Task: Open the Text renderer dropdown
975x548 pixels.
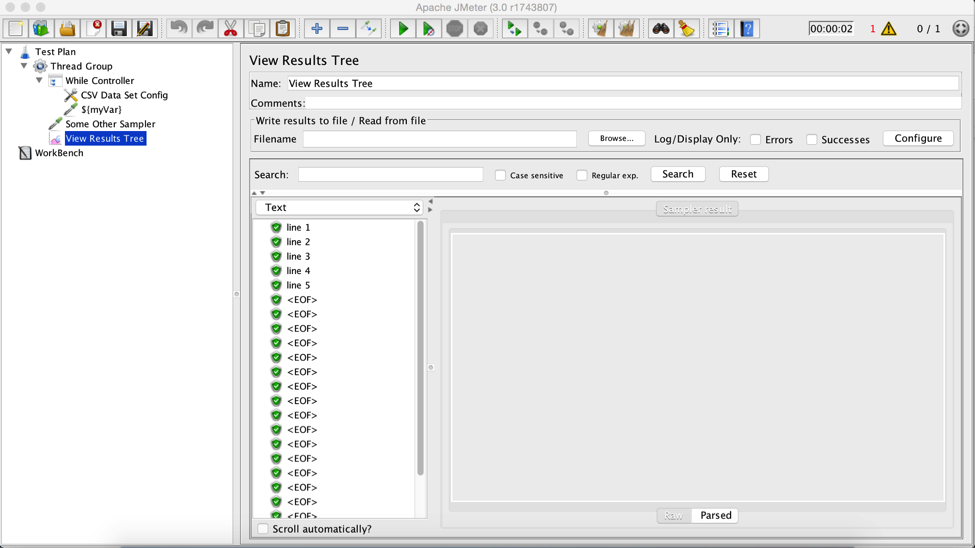Action: click(340, 208)
